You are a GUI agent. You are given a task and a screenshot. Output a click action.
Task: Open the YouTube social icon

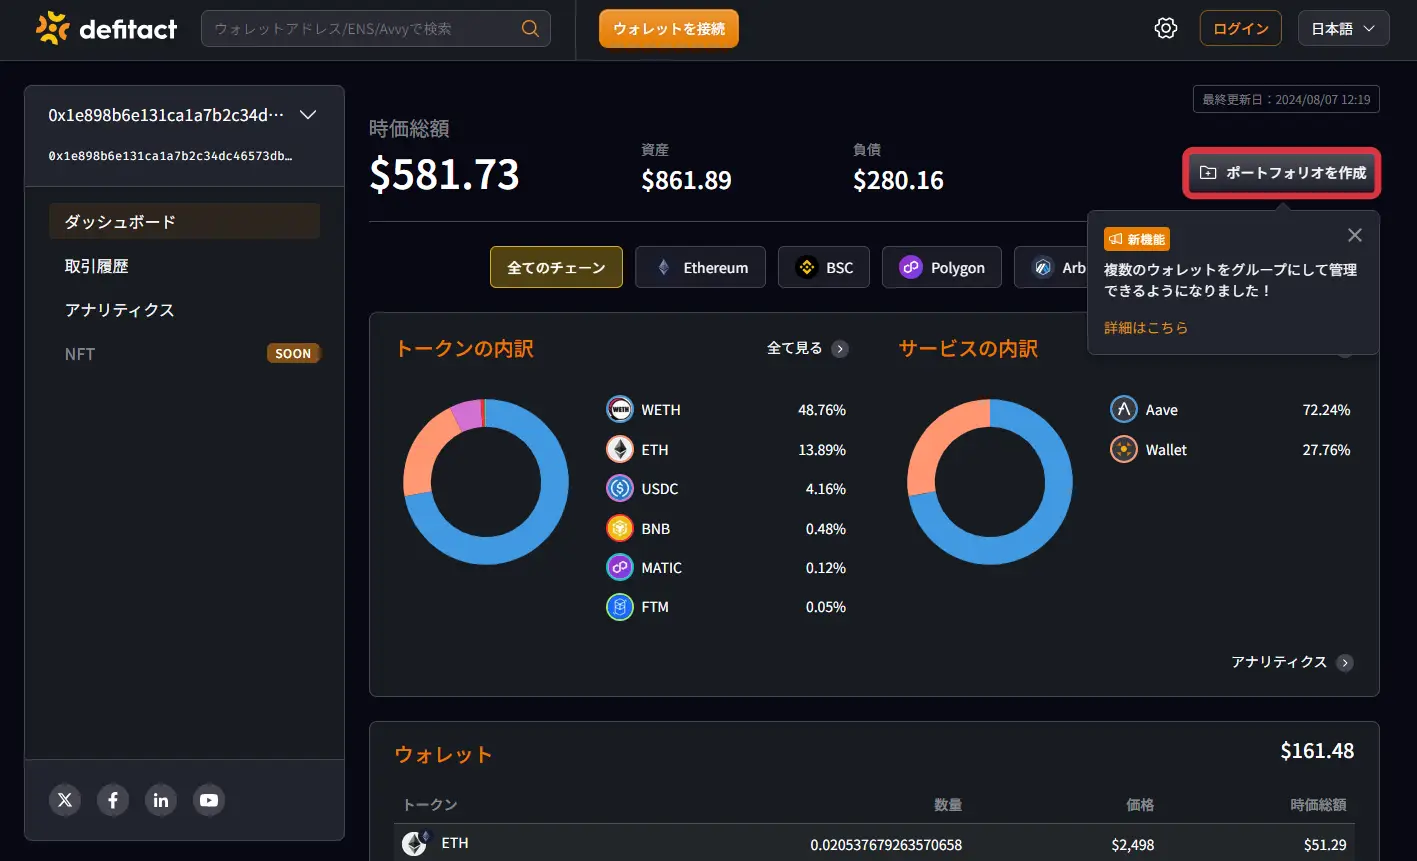click(209, 800)
